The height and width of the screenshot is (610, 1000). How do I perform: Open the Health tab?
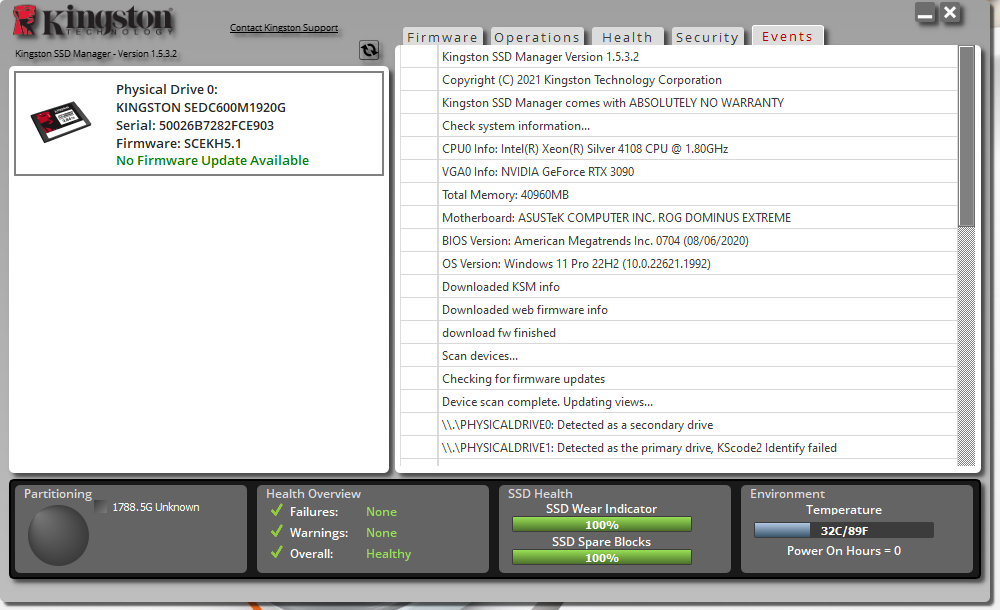[x=628, y=37]
